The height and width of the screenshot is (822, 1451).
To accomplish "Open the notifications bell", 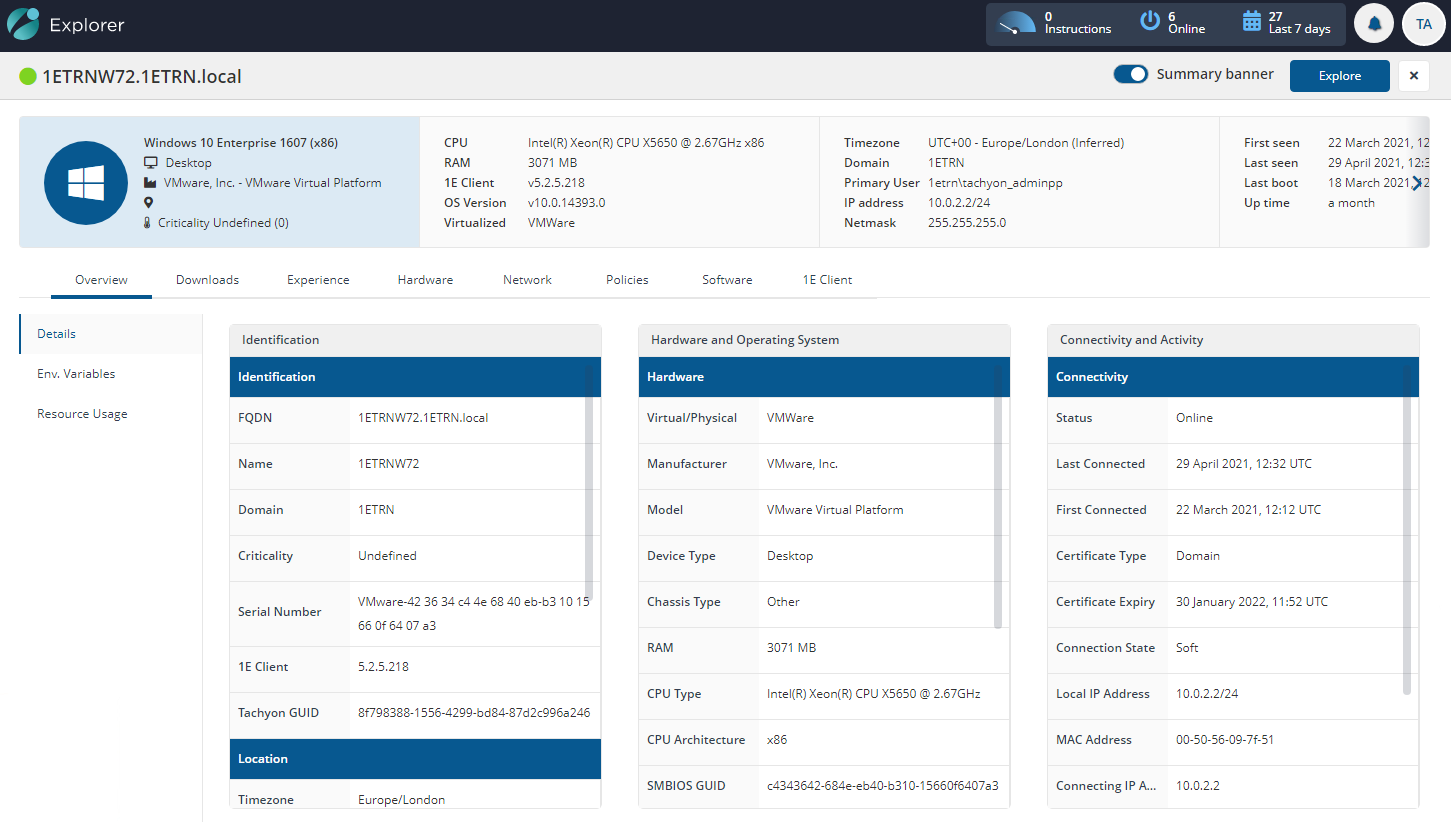I will 1375,24.
